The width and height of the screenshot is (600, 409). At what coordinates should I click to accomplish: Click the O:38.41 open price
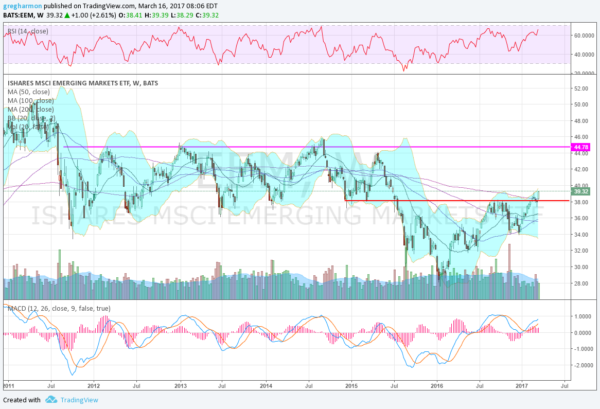click(130, 15)
